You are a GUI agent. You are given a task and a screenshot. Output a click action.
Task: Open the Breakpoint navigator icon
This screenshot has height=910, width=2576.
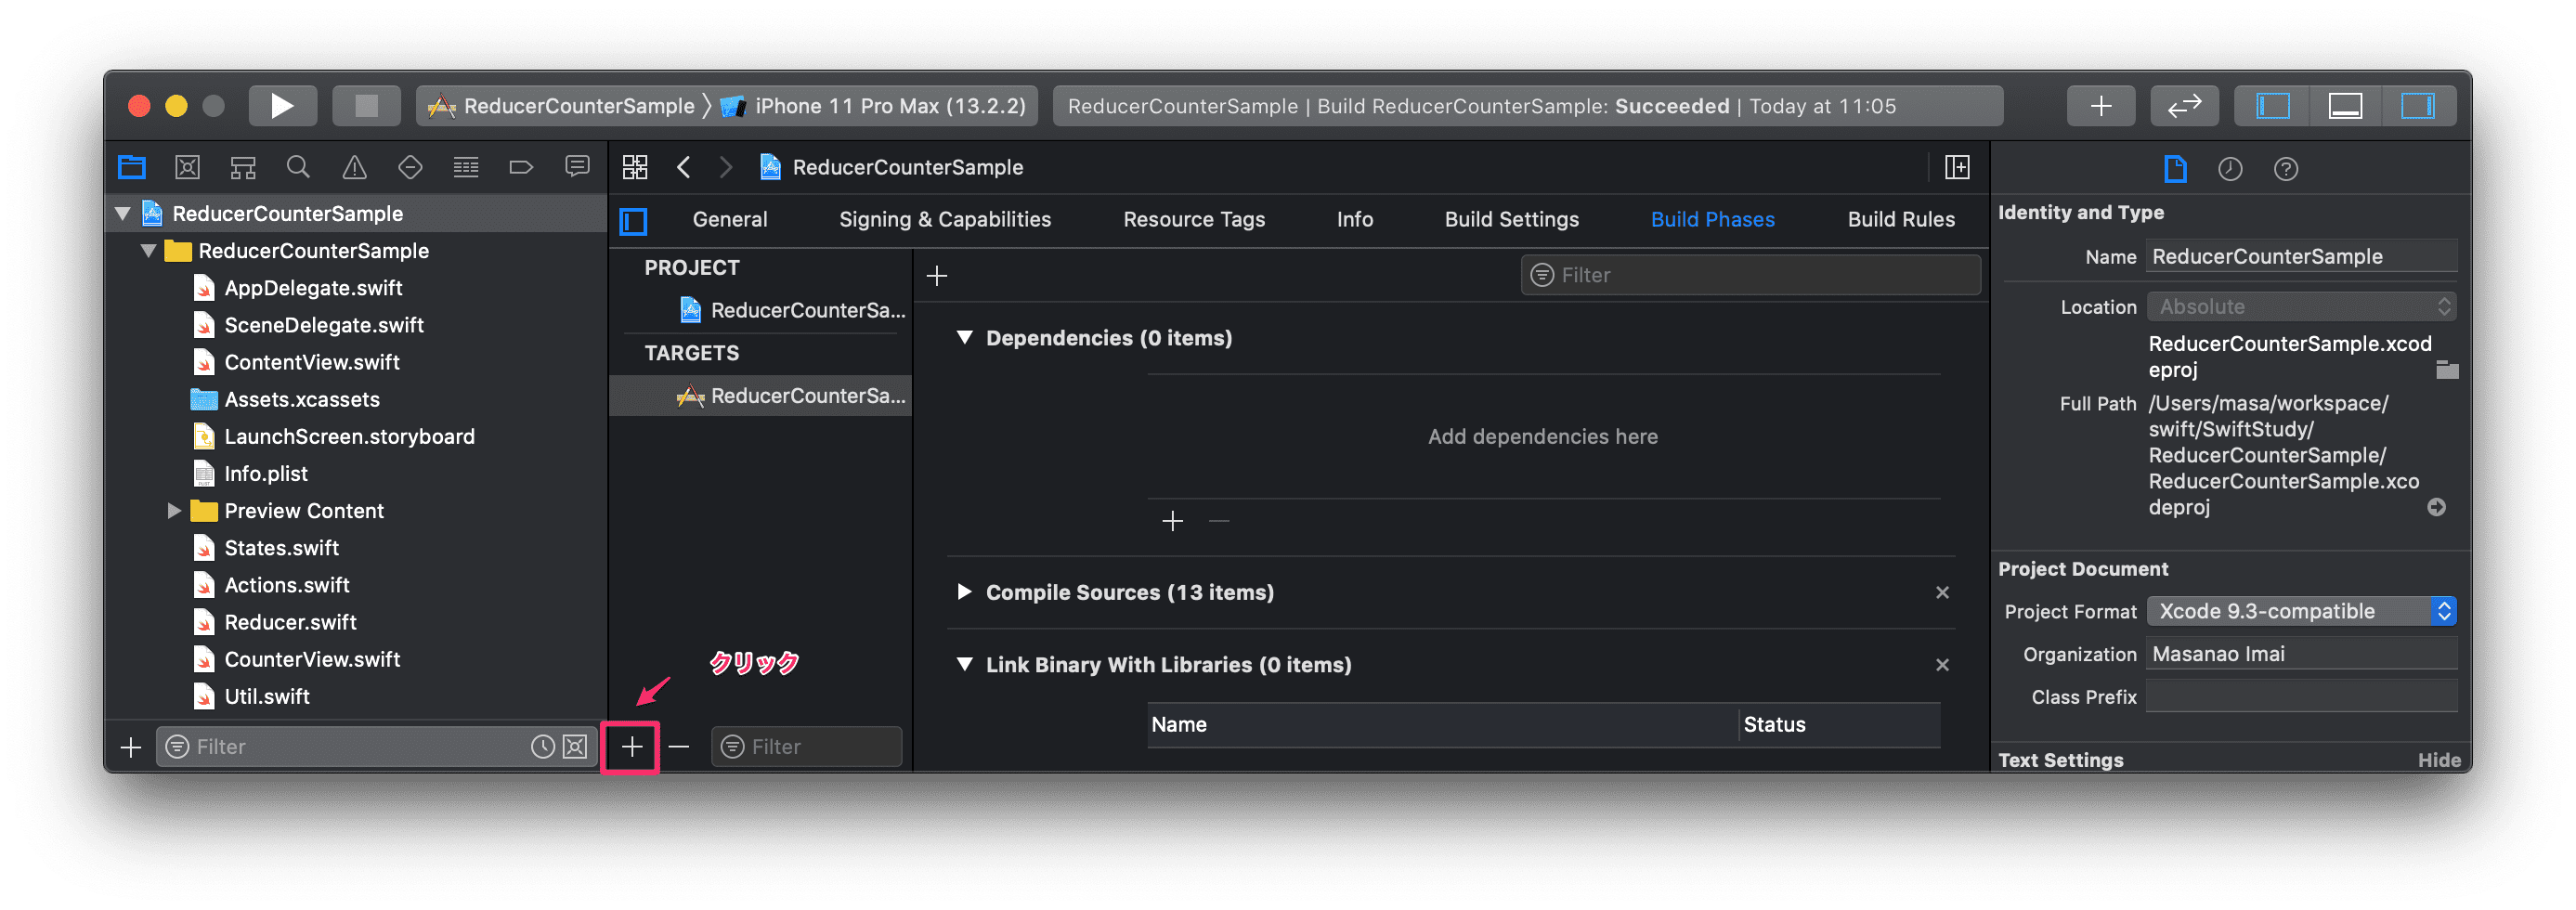point(521,167)
